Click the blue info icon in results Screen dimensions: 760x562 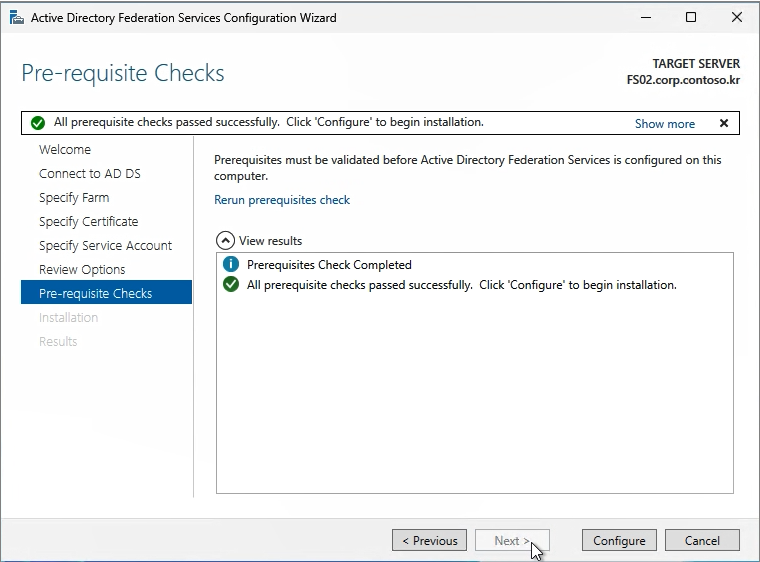click(231, 264)
